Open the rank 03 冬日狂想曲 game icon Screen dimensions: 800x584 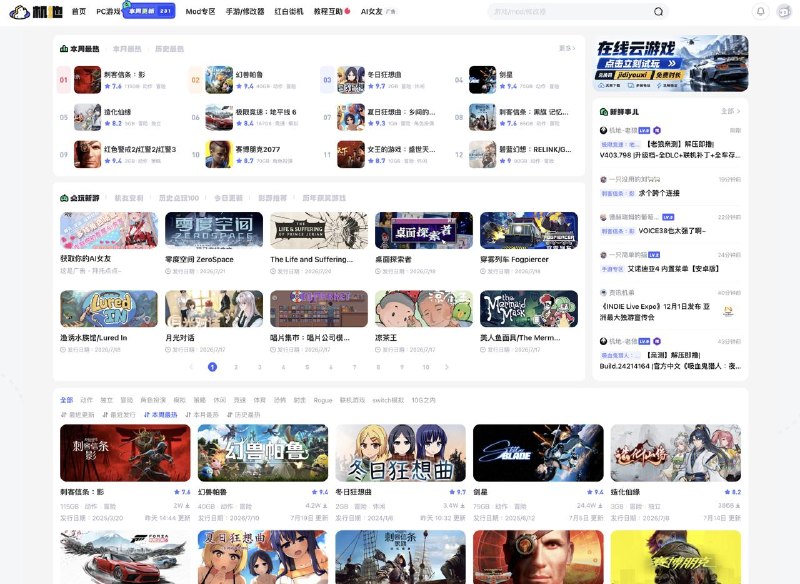pos(351,80)
